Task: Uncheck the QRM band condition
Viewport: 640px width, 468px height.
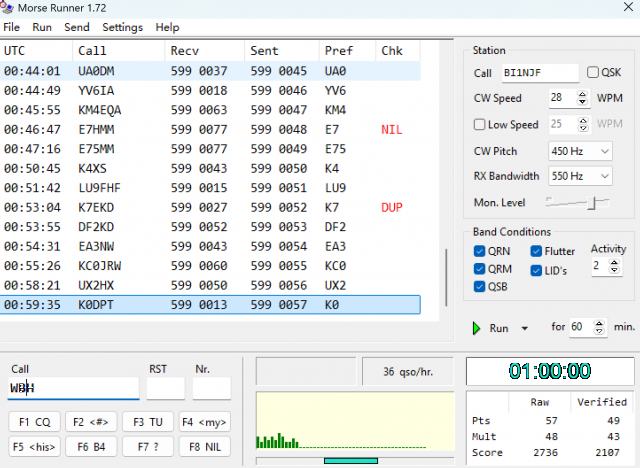Action: (x=479, y=269)
